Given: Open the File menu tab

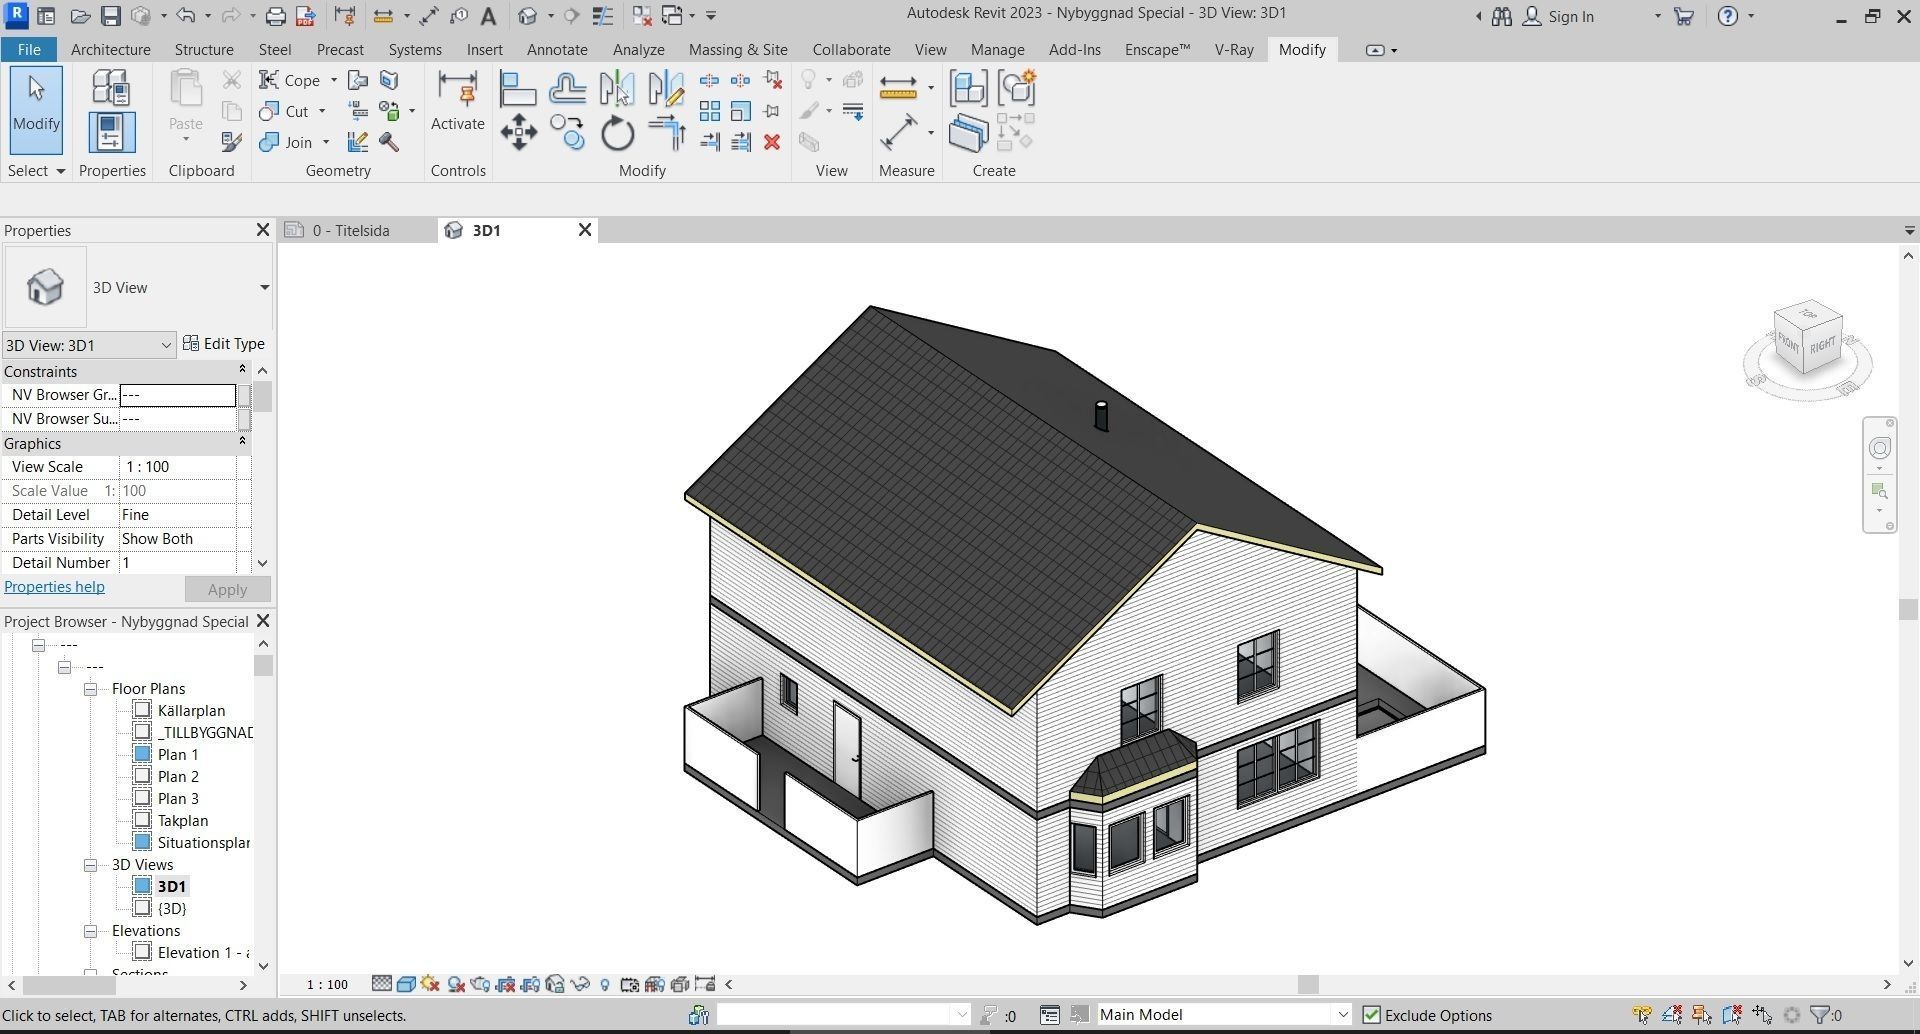Looking at the screenshot, I should tap(29, 50).
